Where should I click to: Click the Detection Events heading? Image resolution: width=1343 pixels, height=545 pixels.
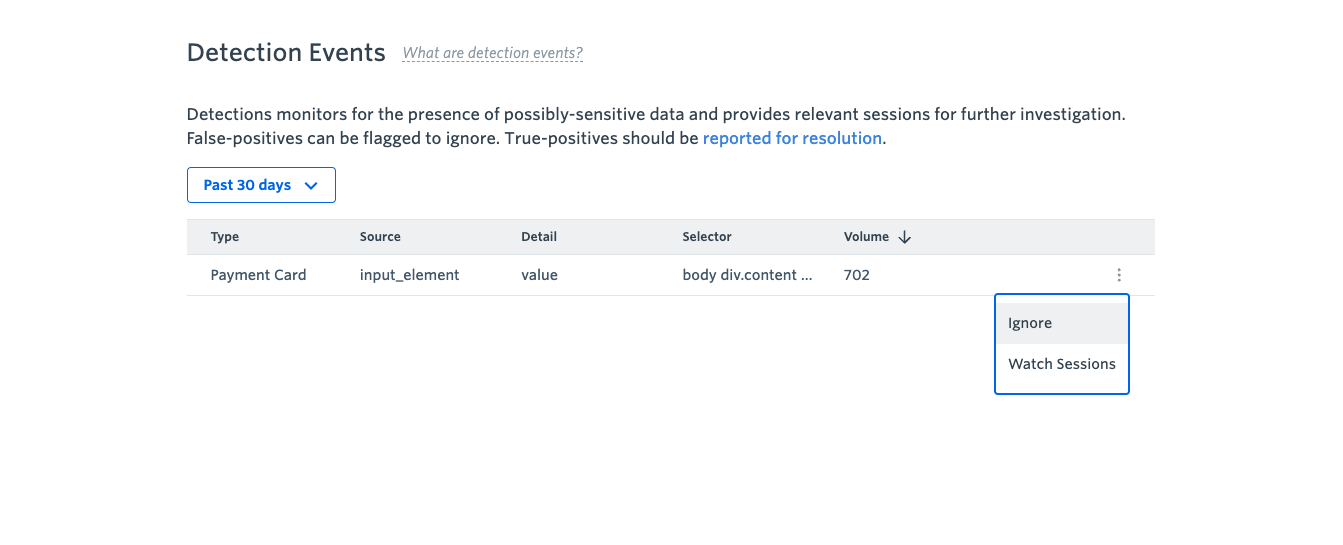click(x=286, y=53)
